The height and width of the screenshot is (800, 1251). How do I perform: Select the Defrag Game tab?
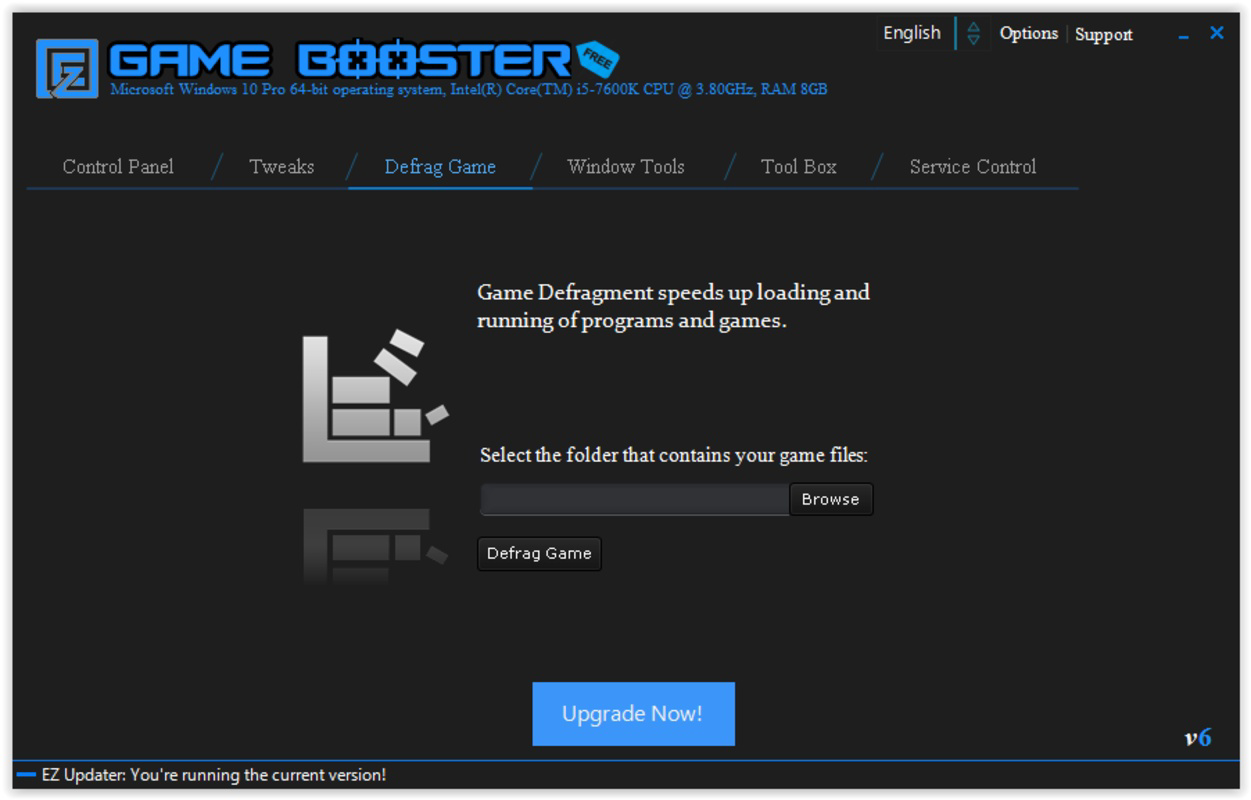(440, 167)
